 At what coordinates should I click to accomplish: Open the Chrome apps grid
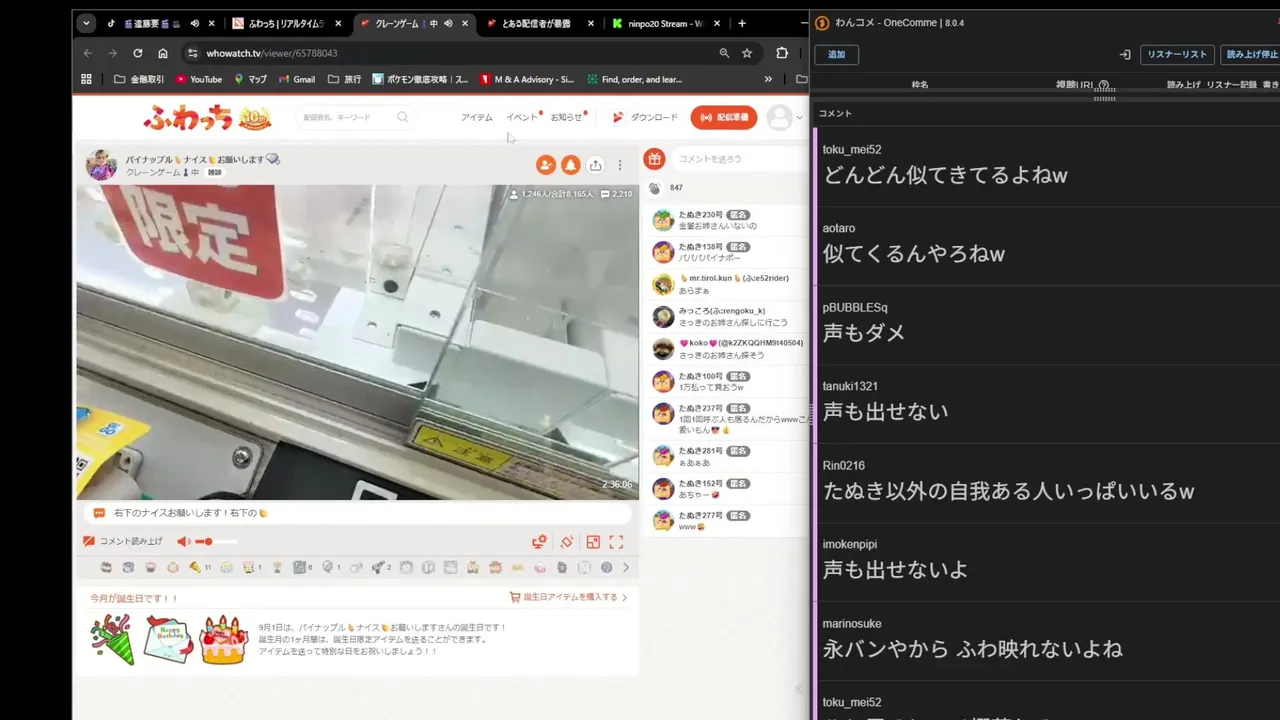click(x=87, y=79)
